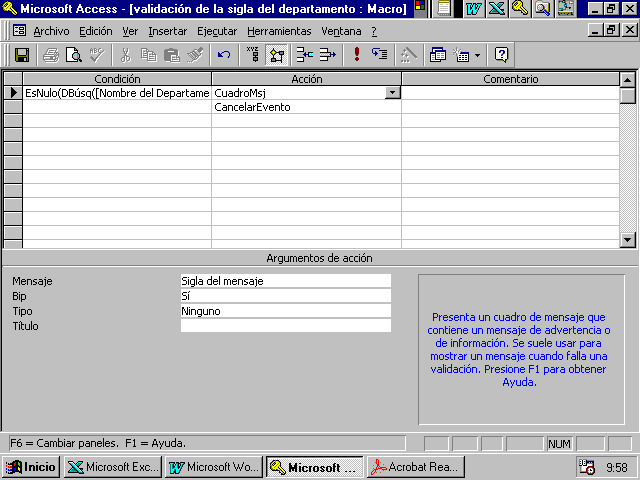Open the Archivo menu
This screenshot has height=480, width=640.
click(51, 31)
